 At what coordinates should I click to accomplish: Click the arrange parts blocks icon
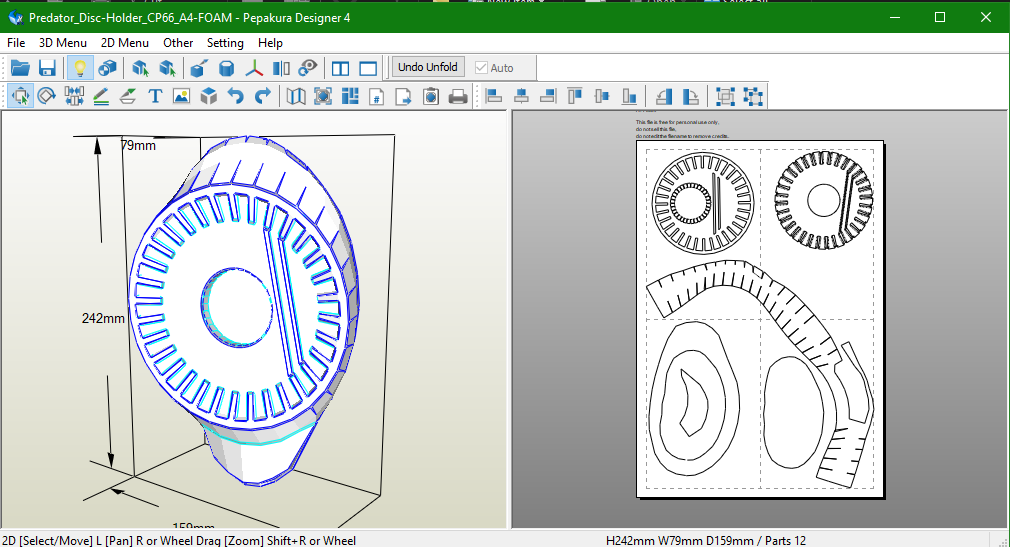coord(350,96)
